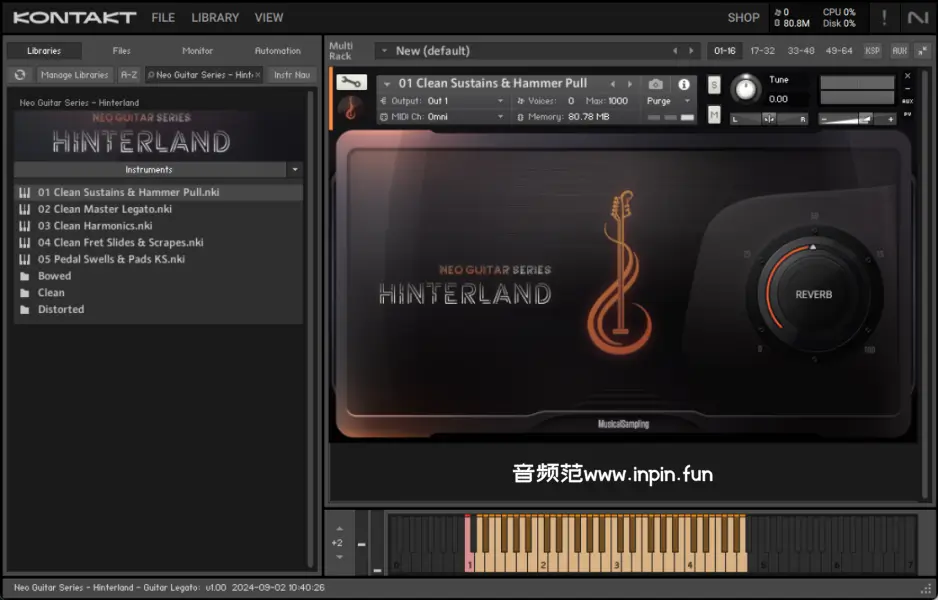Click the exclamation warning icon in header
938x600 pixels.
tap(883, 18)
